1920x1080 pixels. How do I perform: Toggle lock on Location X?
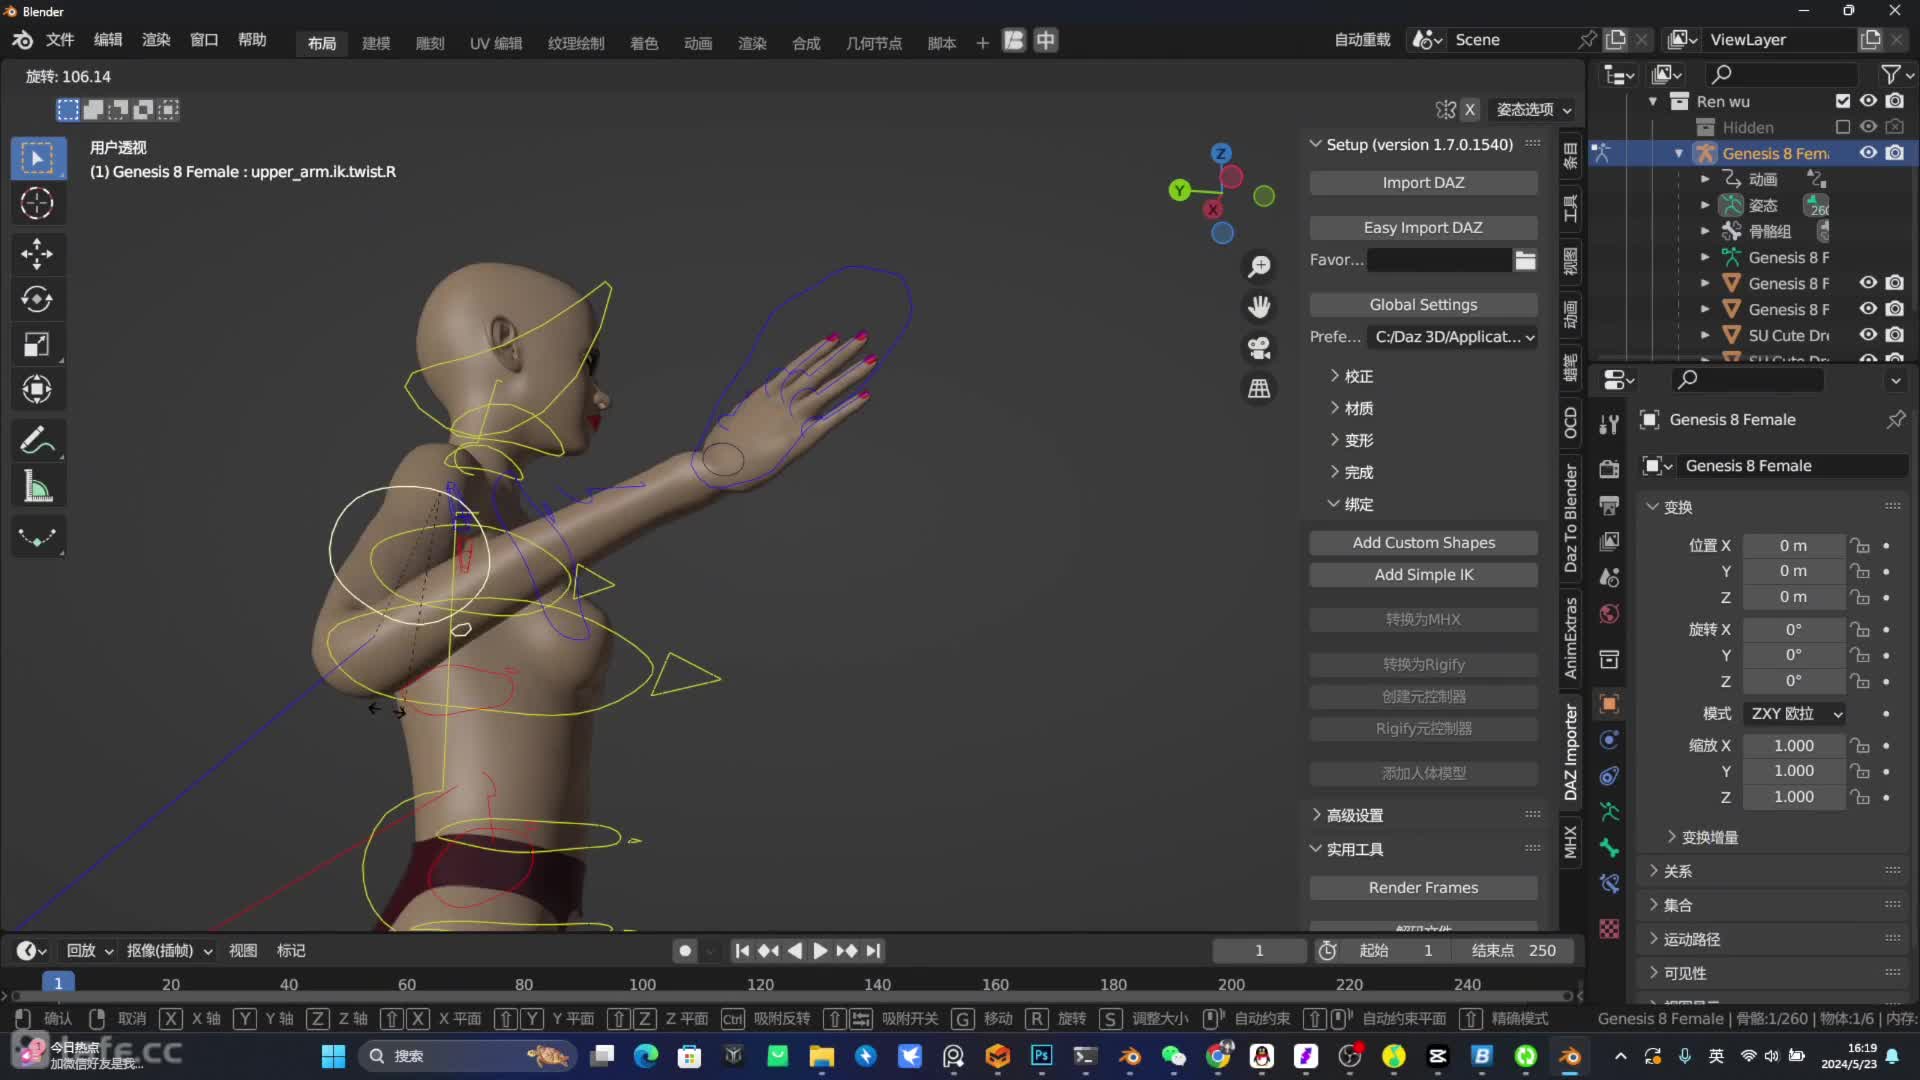click(1860, 546)
